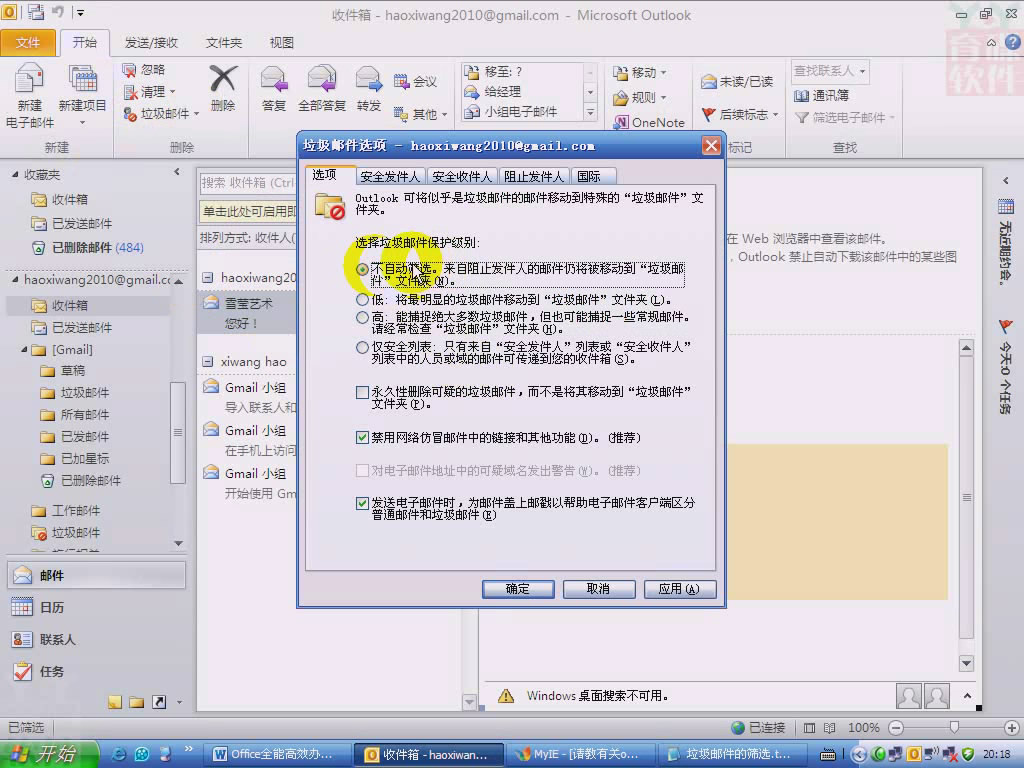
Task: Switch to the Blocked Senders (阻止发件人) tab
Action: [534, 176]
